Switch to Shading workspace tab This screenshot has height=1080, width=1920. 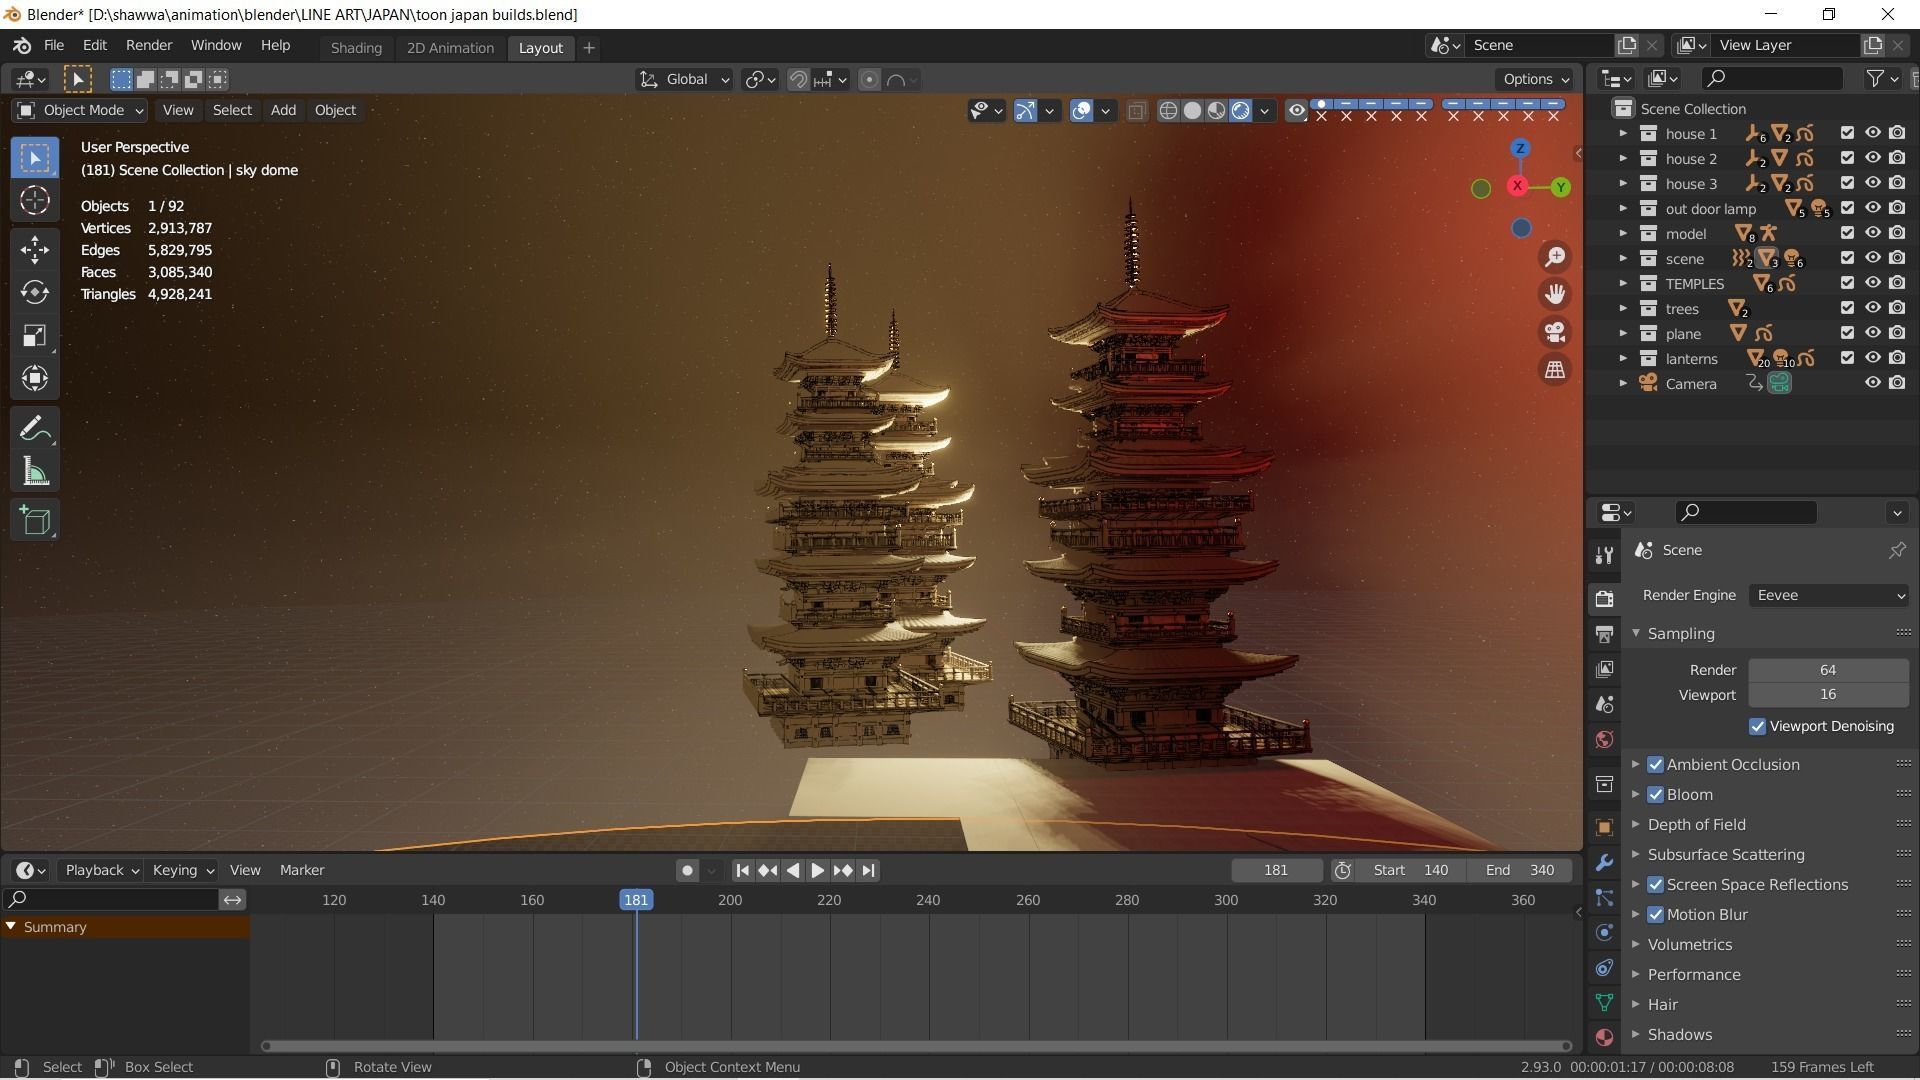tap(356, 47)
